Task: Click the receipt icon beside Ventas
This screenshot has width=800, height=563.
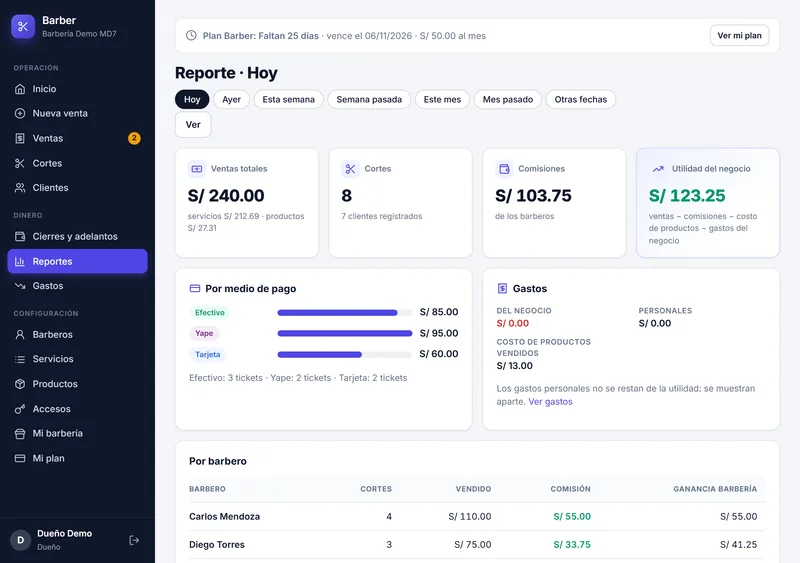Action: point(20,138)
